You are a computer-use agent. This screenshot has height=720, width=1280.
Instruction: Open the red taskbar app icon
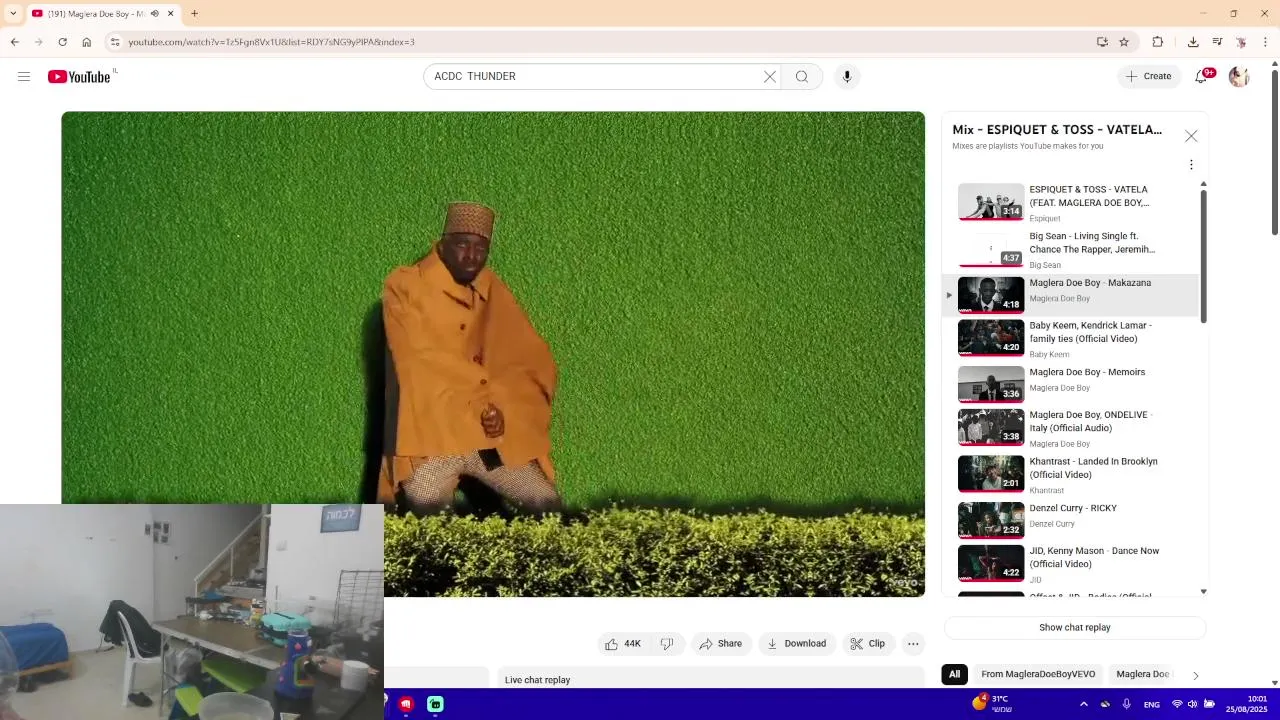[406, 704]
